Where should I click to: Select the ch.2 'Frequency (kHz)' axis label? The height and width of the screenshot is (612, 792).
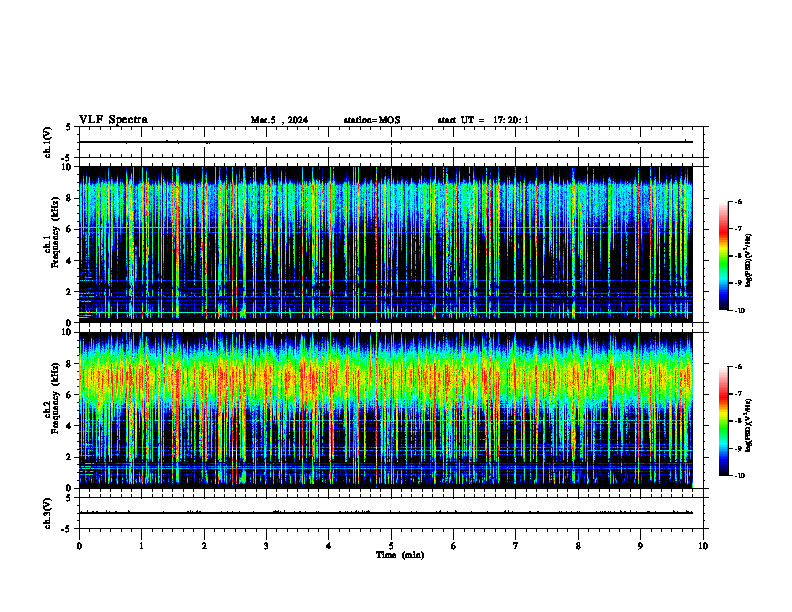[55, 398]
